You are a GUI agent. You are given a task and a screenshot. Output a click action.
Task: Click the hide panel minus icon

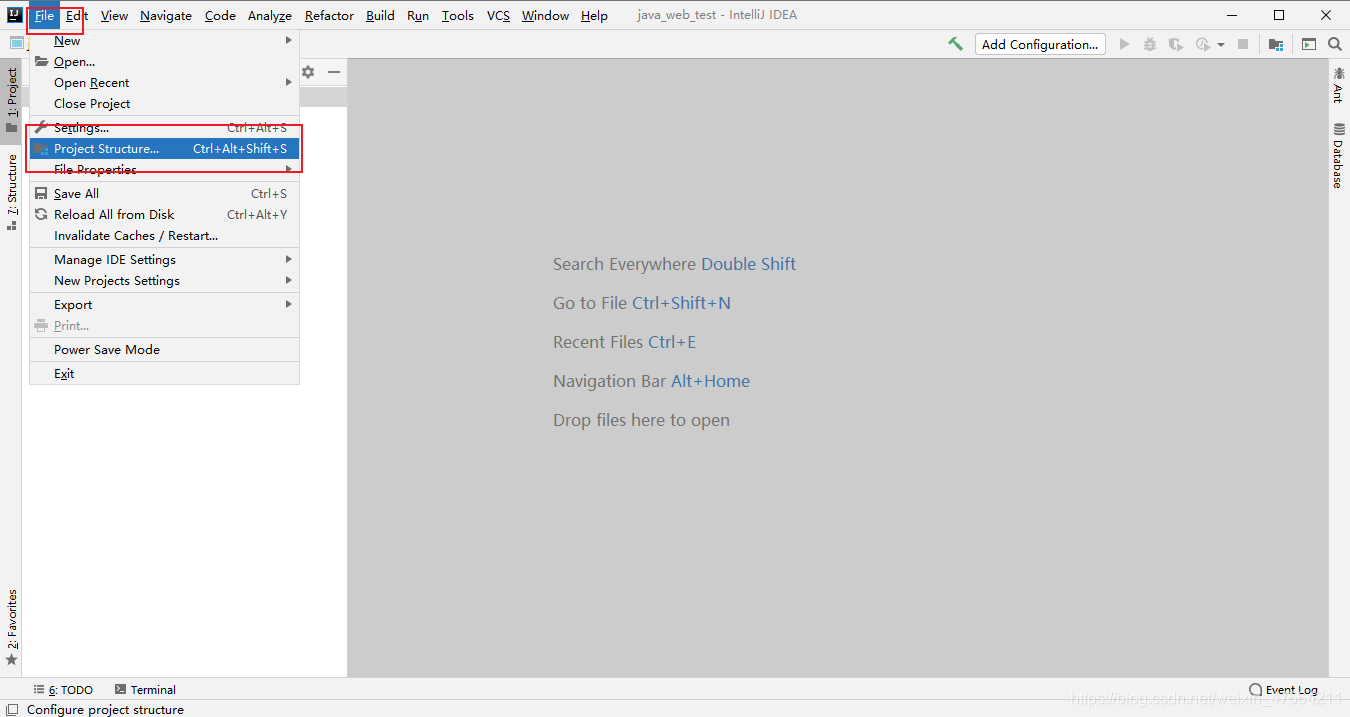coord(334,72)
